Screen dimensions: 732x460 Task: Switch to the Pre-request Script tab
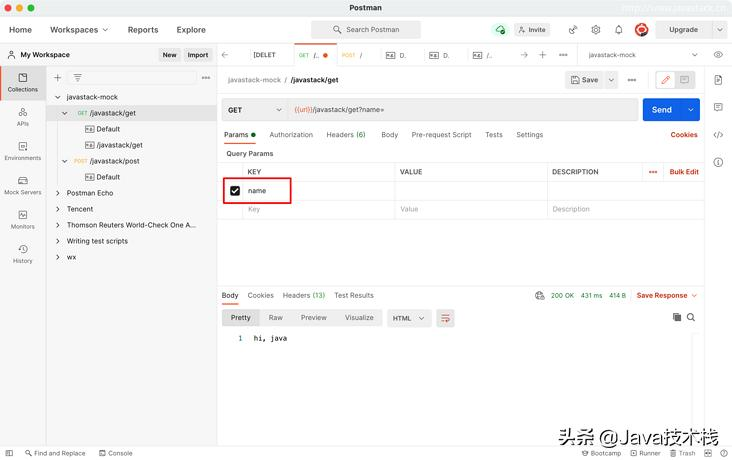[x=441, y=134]
